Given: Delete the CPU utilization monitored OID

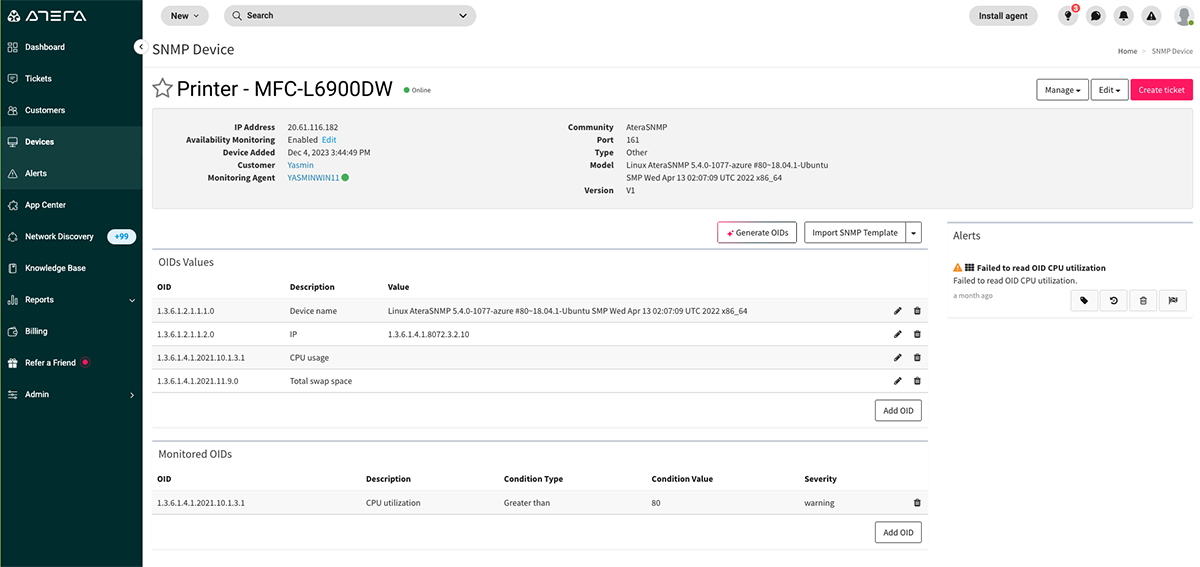Looking at the screenshot, I should pyautogui.click(x=917, y=503).
